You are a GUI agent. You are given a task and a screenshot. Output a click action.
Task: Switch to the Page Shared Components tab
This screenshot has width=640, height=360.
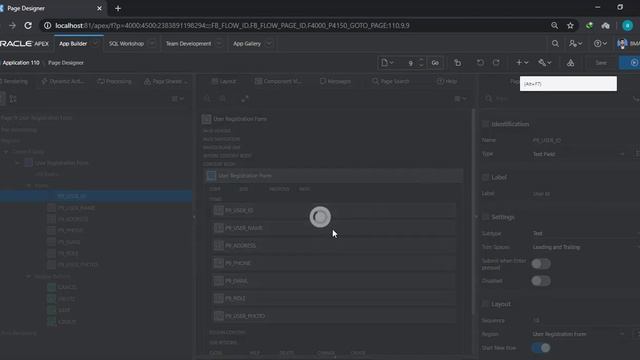(165, 81)
